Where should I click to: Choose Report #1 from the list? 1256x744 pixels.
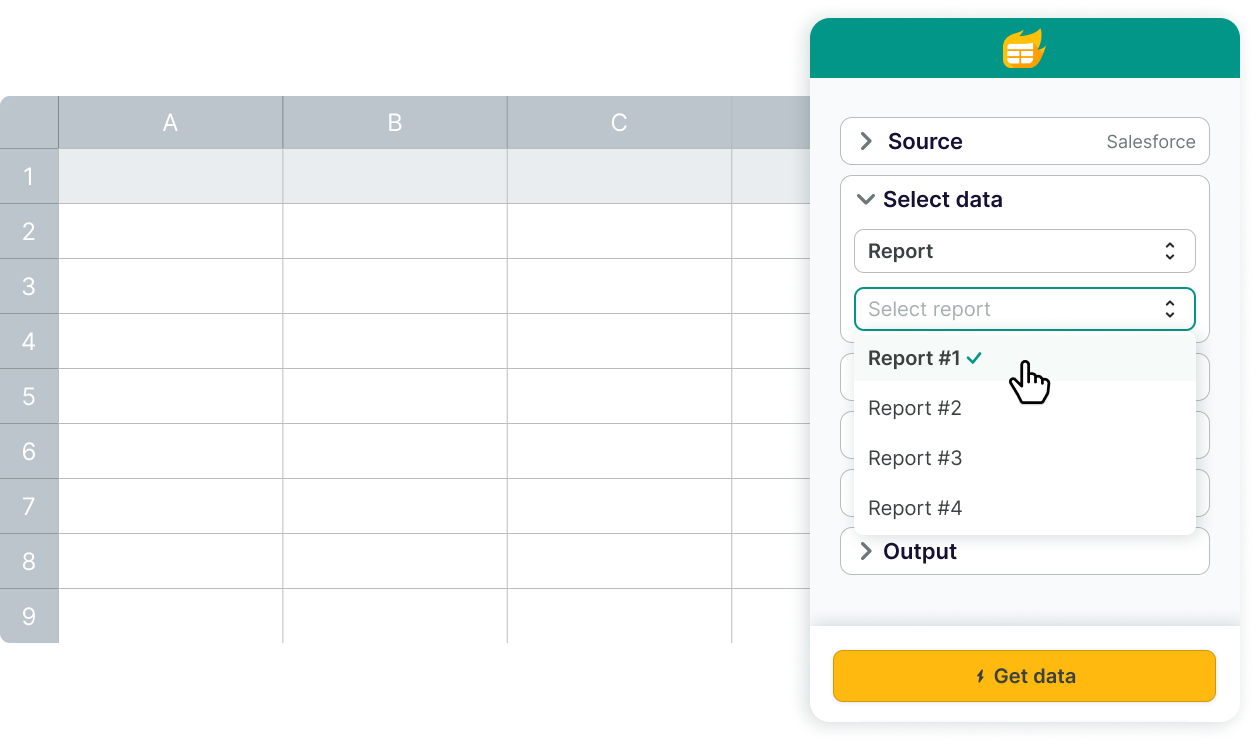point(914,358)
